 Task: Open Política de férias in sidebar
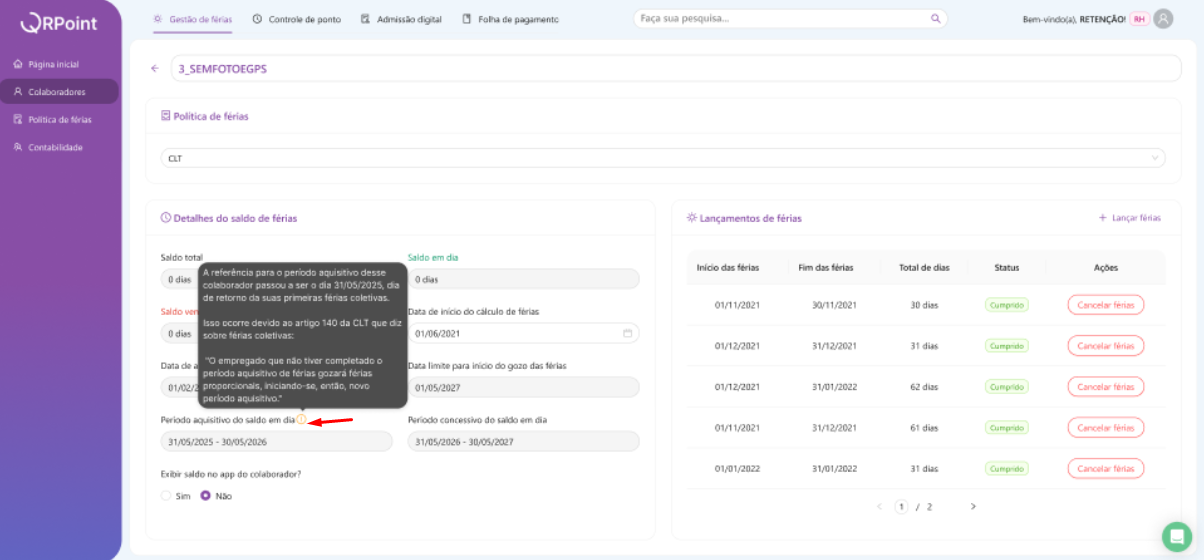[59, 119]
